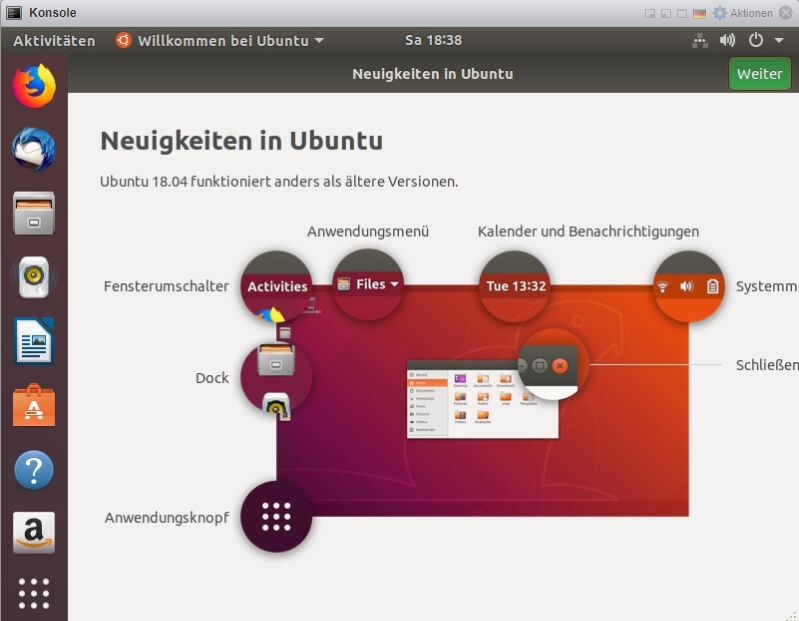The height and width of the screenshot is (621, 799).
Task: Click the power icon in top bar
Action: pyautogui.click(x=756, y=40)
